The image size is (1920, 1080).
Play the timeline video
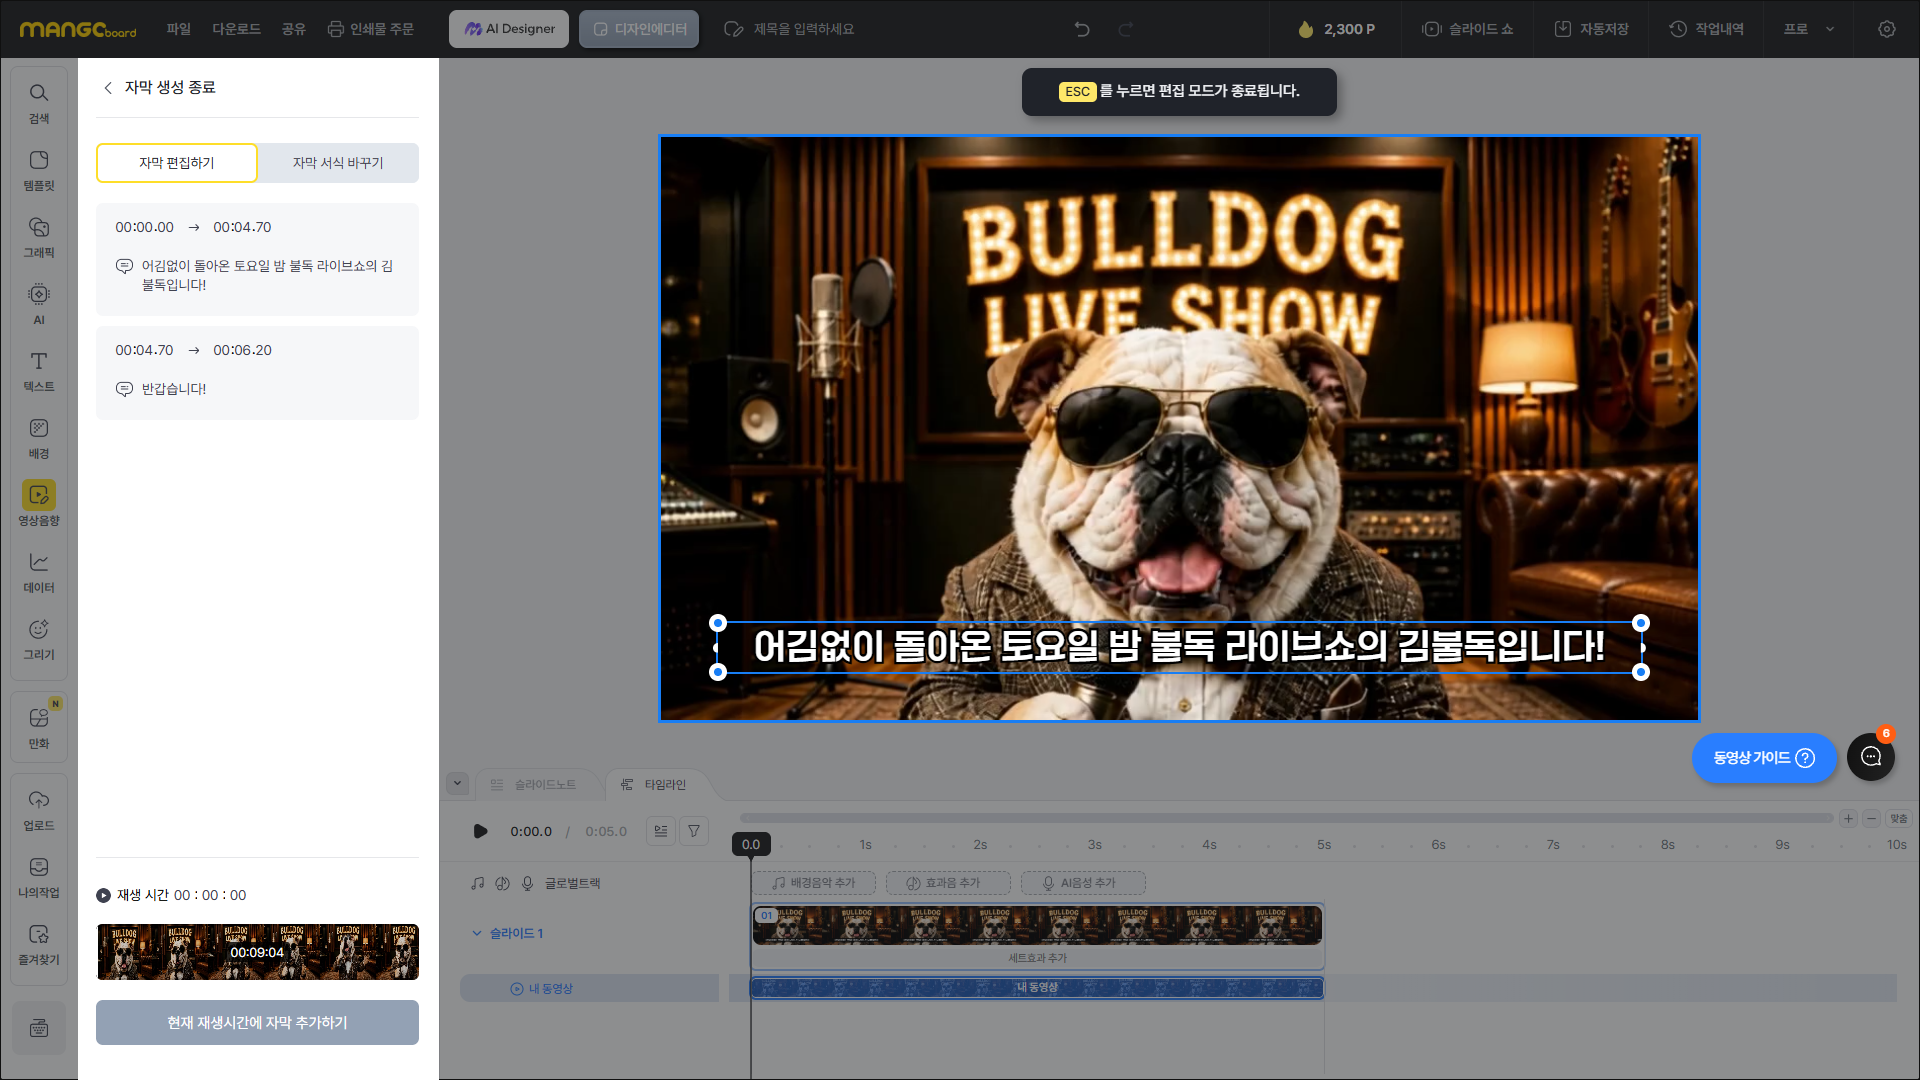480,831
